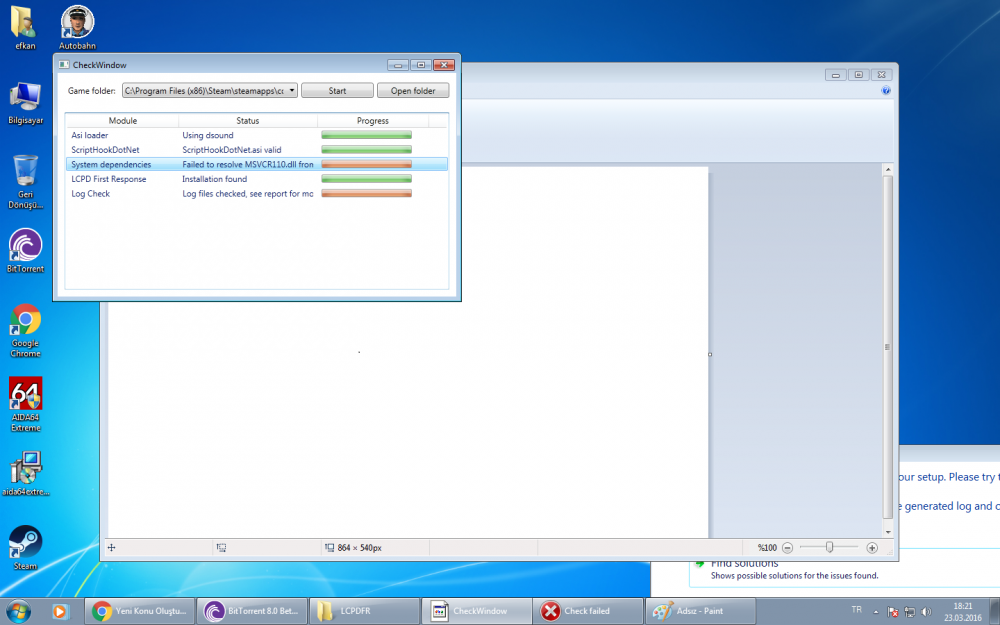Launch the Google Chrome desktop shortcut
The height and width of the screenshot is (625, 1000).
(26, 330)
